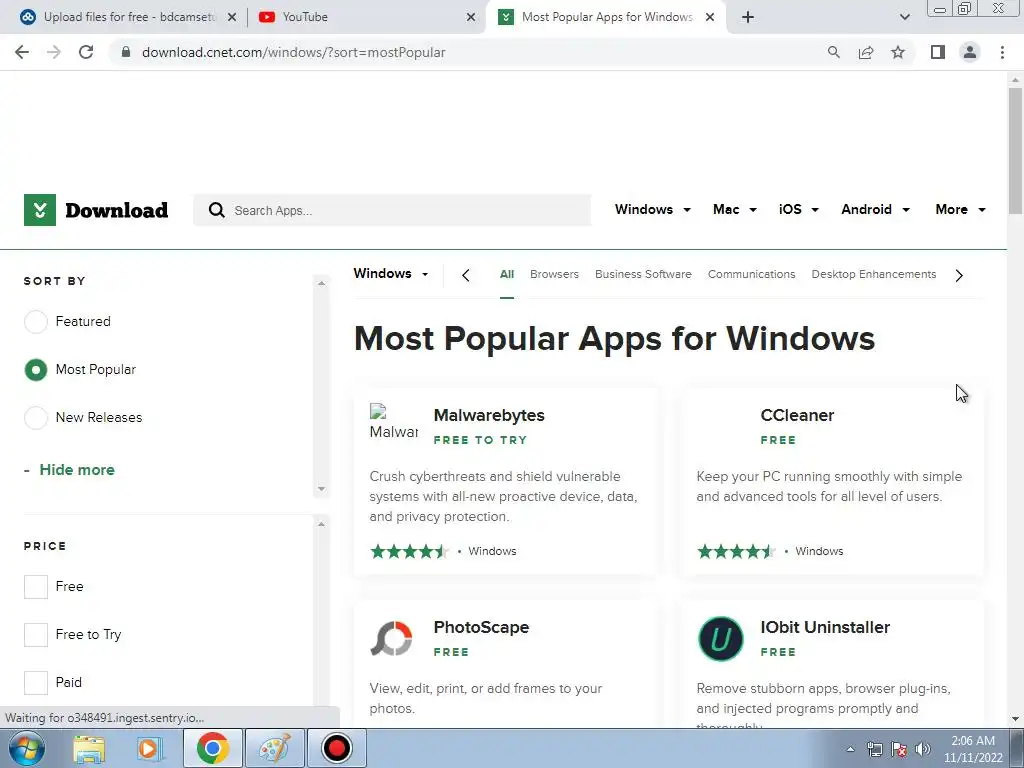The width and height of the screenshot is (1024, 768).
Task: Show next categories with right chevron
Action: coord(959,276)
